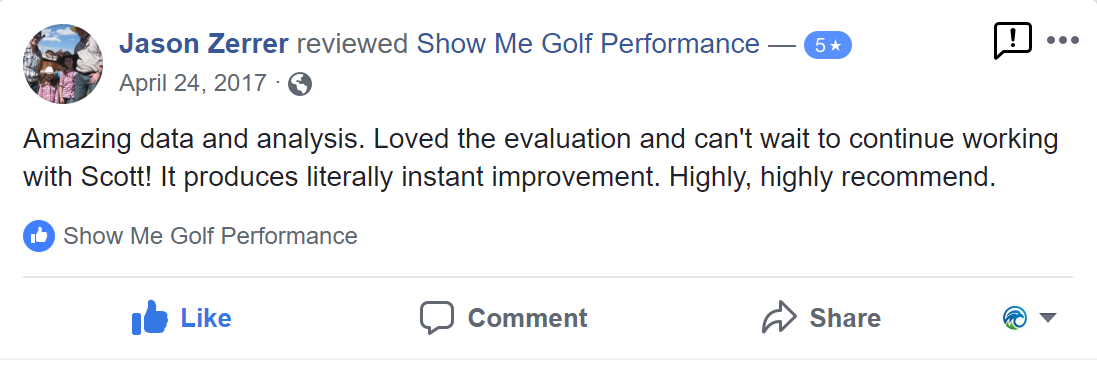Click the Share button label
Screen dimensions: 1097x375
845,318
